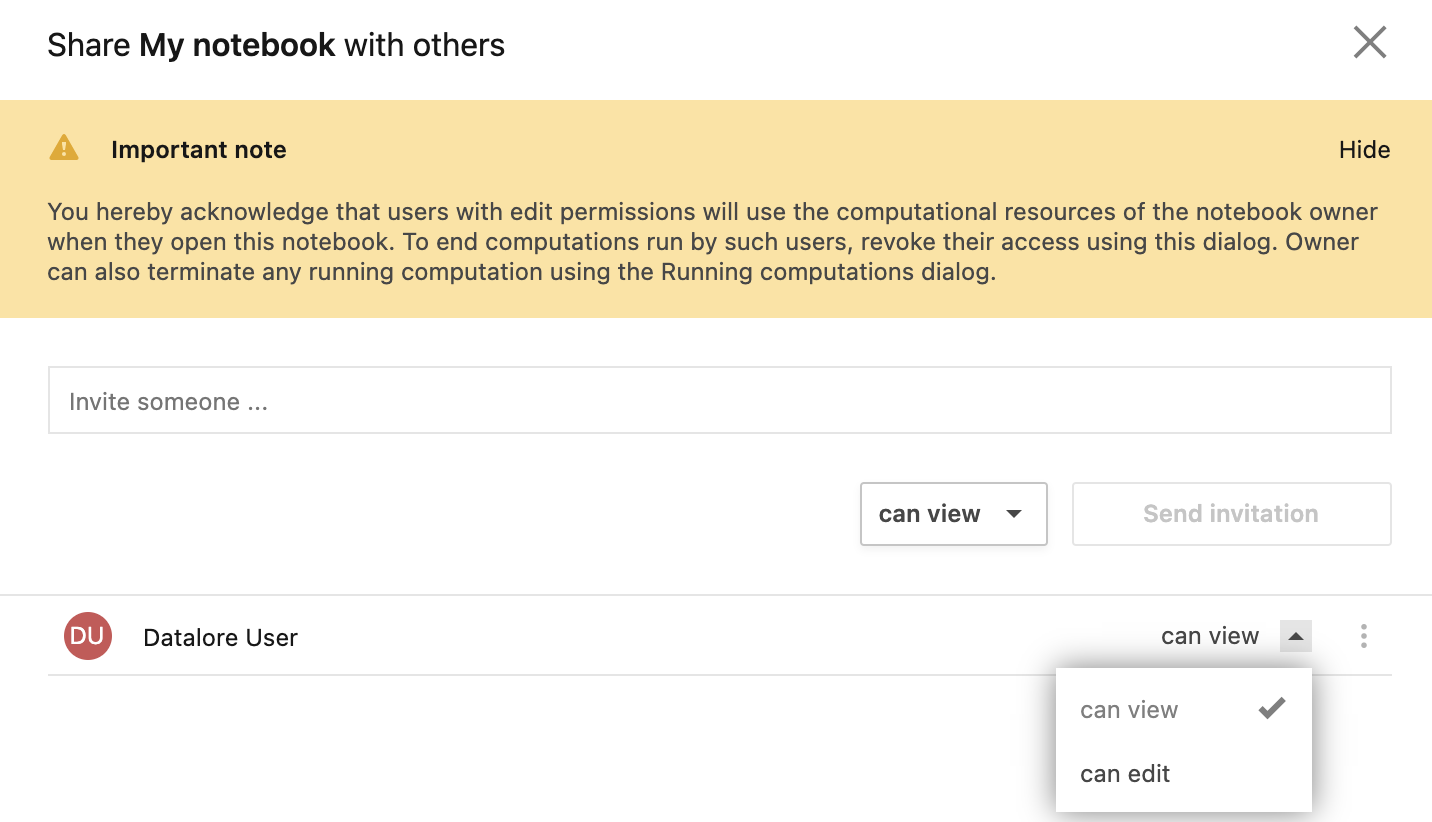This screenshot has width=1432, height=822.
Task: Click the 'Datalore User' name text
Action: point(220,638)
